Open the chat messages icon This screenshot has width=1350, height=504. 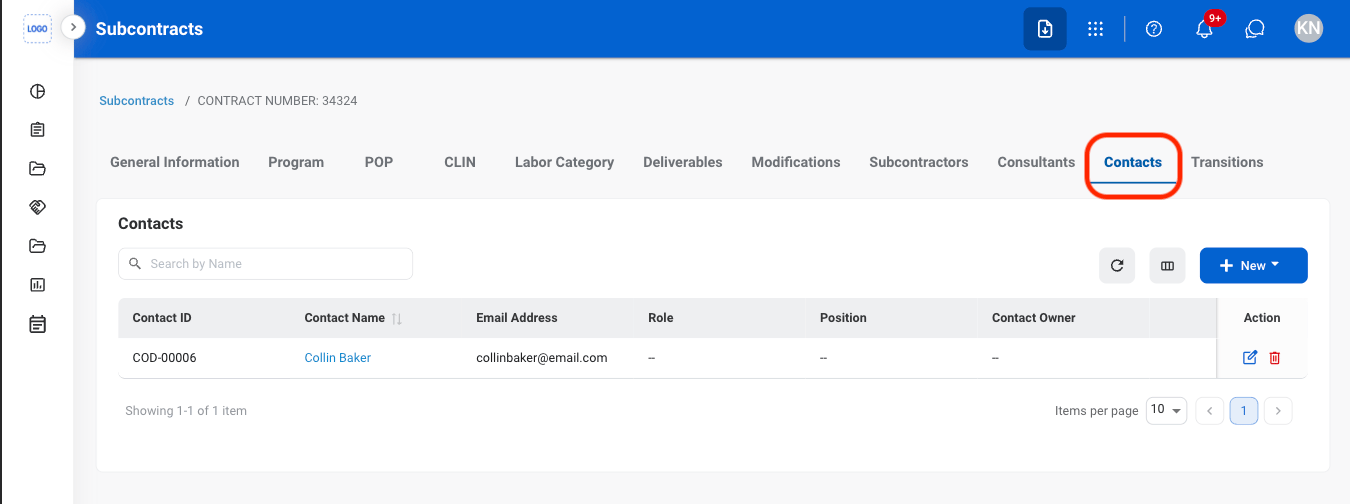pyautogui.click(x=1255, y=29)
